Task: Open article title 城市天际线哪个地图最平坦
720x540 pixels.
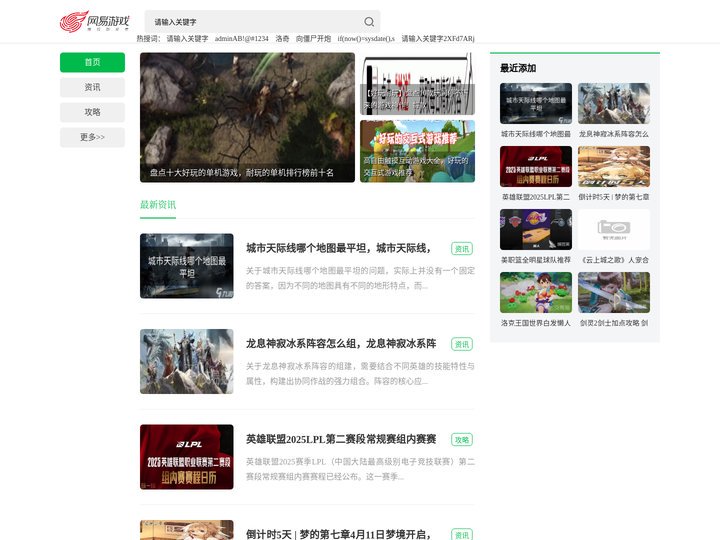Action: (338, 248)
